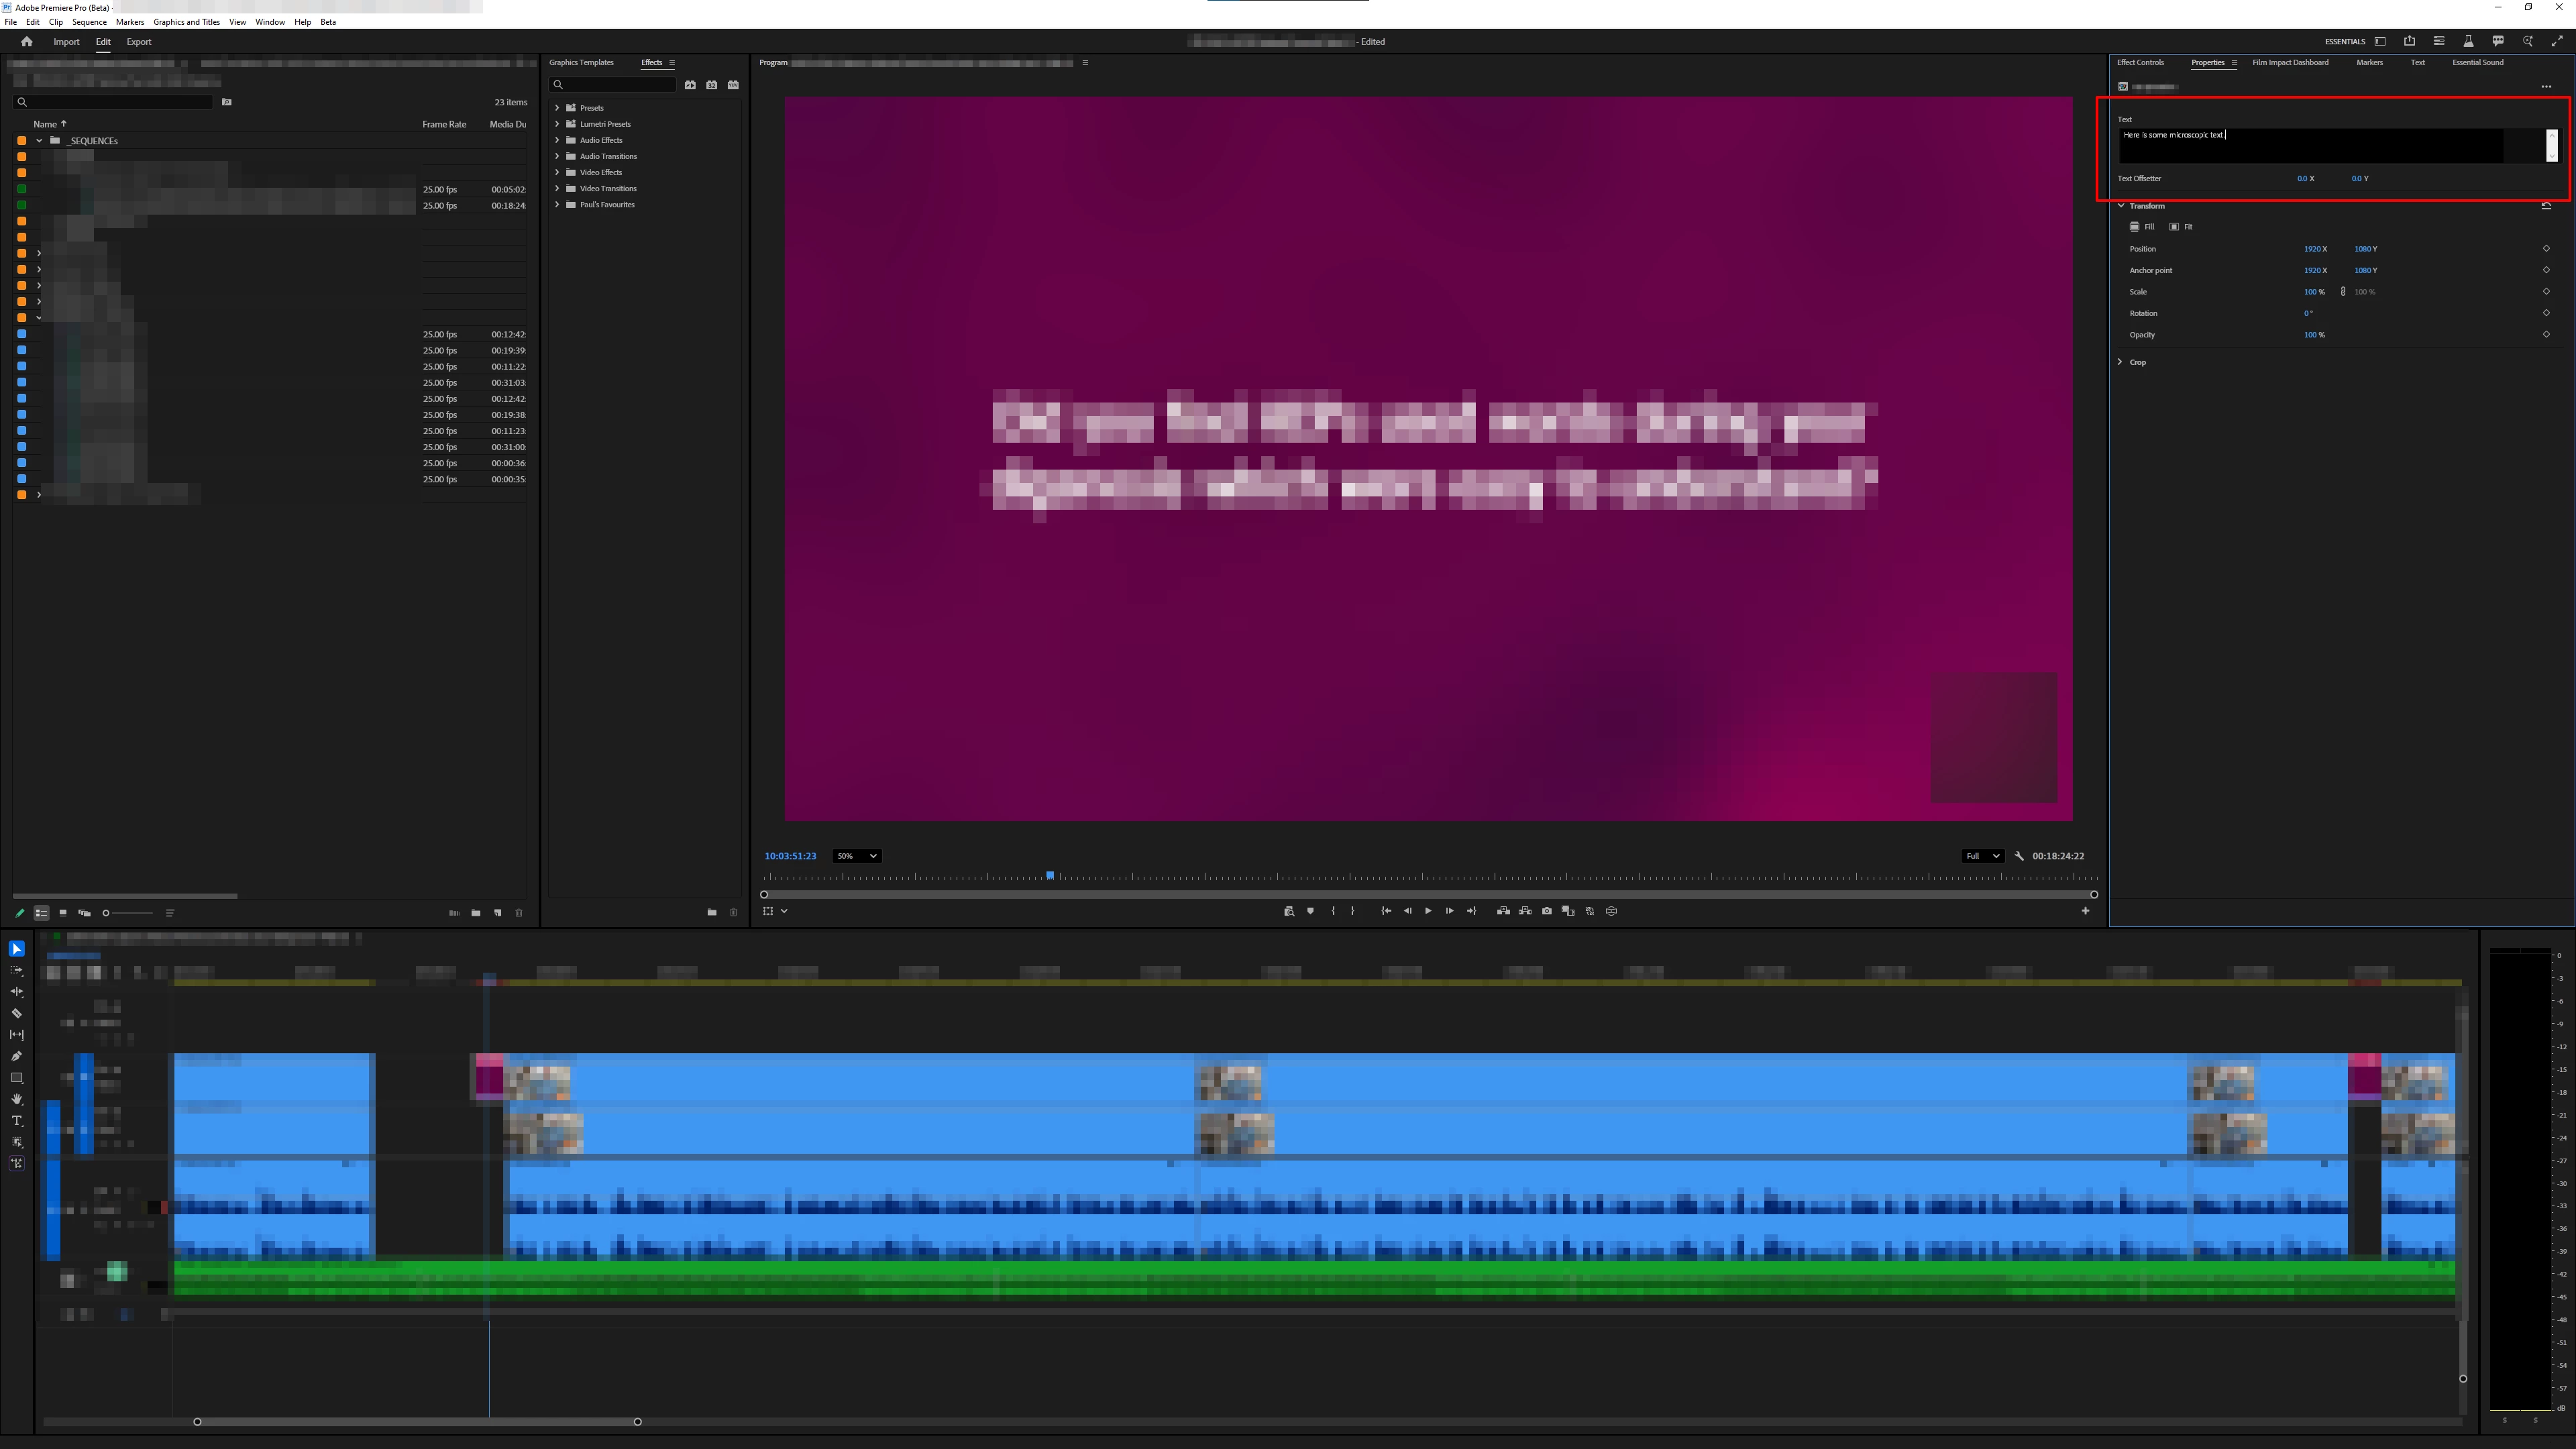This screenshot has height=1449, width=2576.
Task: Open the 50% zoom level dropdown
Action: pyautogui.click(x=856, y=856)
